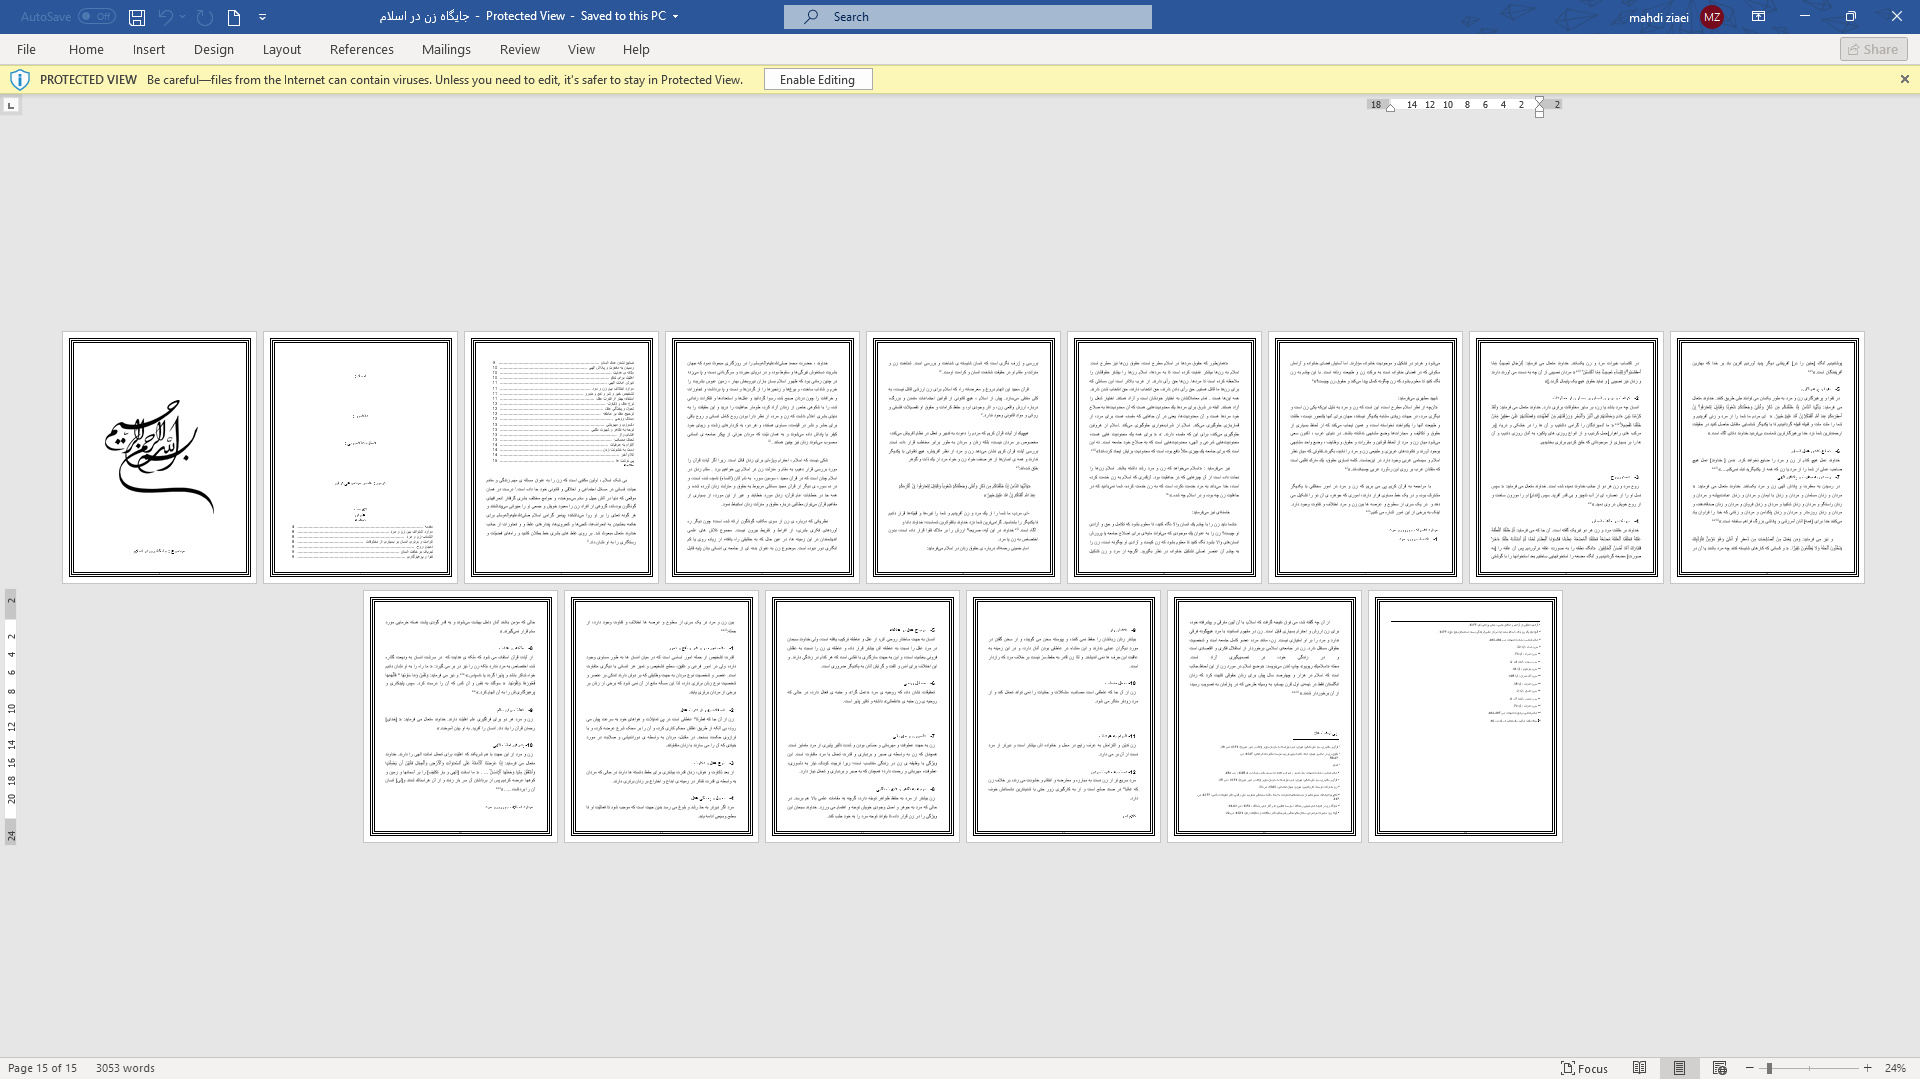Expand the References ribbon tab
This screenshot has height=1080, width=1920.
point(361,49)
